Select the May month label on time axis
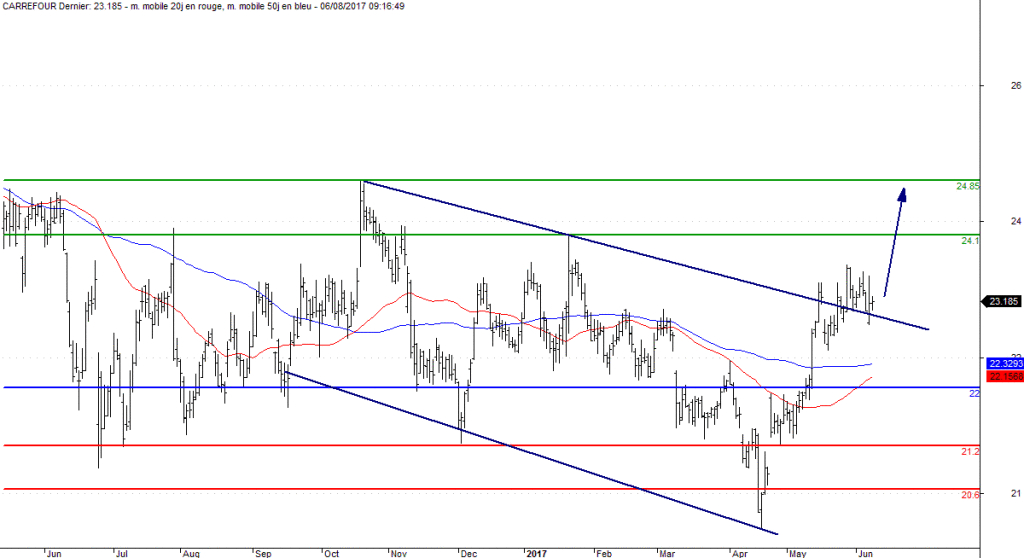 tap(797, 553)
